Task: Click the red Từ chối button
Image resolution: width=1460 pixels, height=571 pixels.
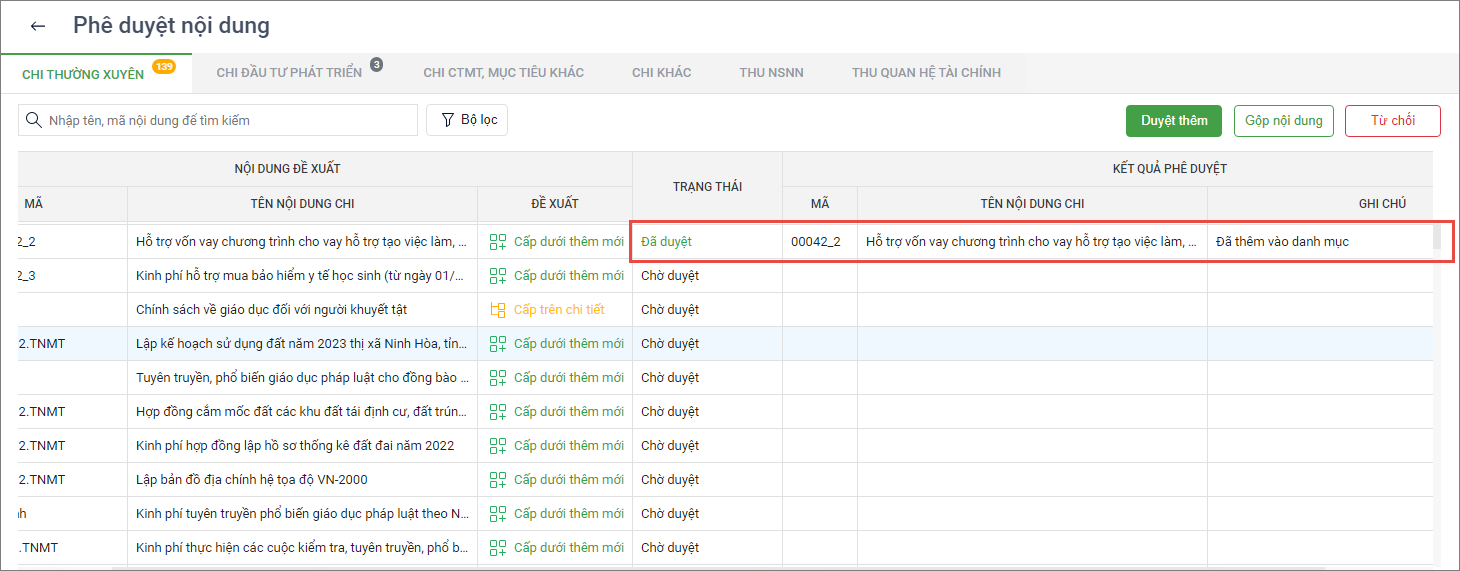Action: (1392, 121)
